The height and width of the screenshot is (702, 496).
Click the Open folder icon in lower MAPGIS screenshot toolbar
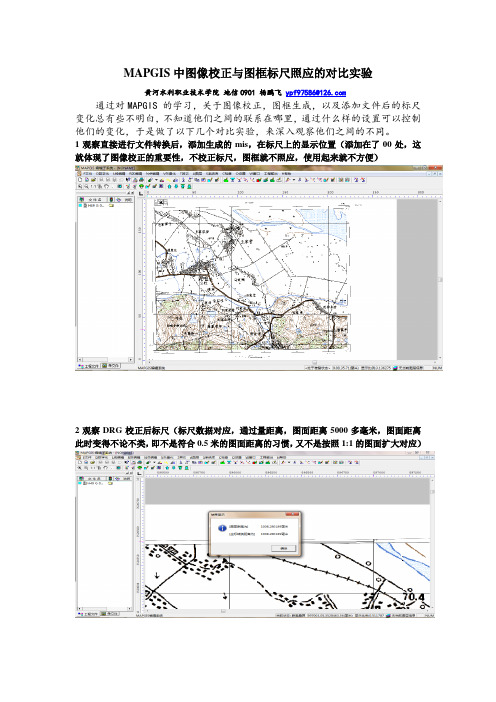(x=93, y=462)
